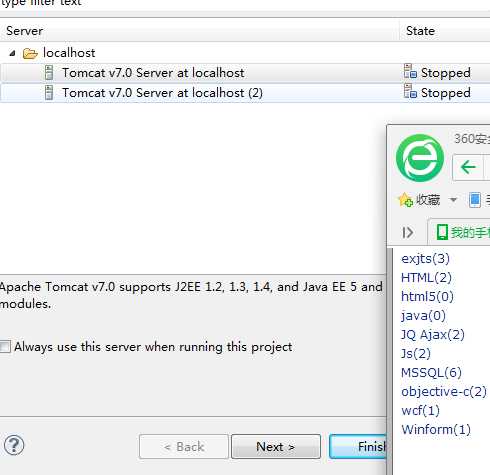Click the Stopped text for first Tomcat server
Screen dimensions: 490x475
(446, 73)
